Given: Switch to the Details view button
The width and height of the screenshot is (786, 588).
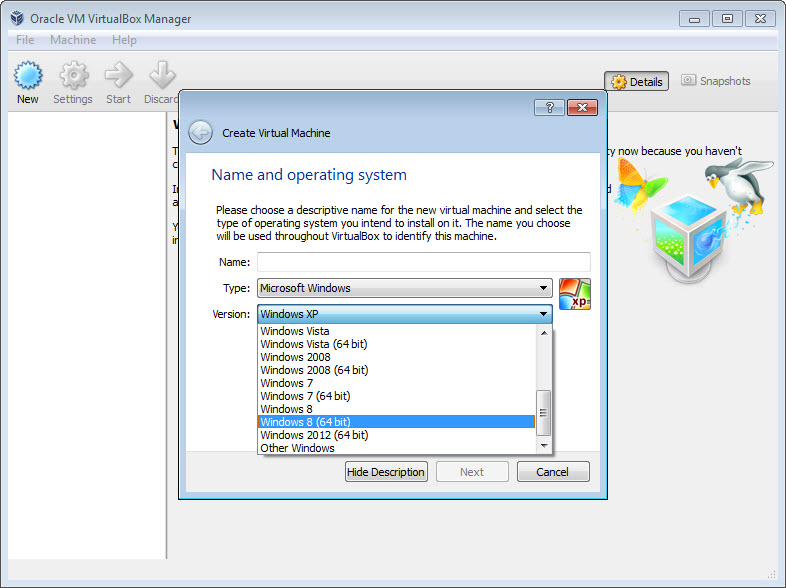Looking at the screenshot, I should point(637,81).
